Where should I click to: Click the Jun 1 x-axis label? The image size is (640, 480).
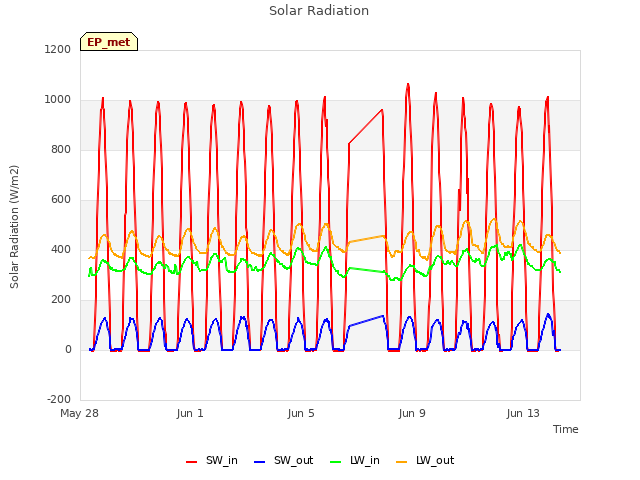tap(190, 413)
